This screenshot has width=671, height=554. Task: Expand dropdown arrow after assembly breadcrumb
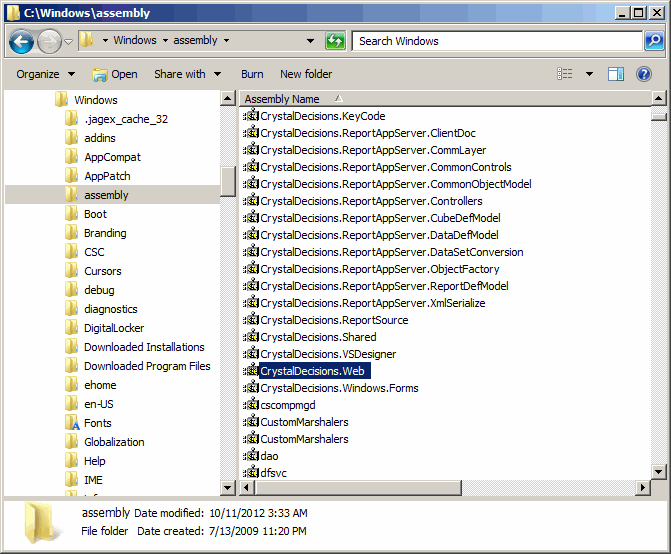coord(226,41)
